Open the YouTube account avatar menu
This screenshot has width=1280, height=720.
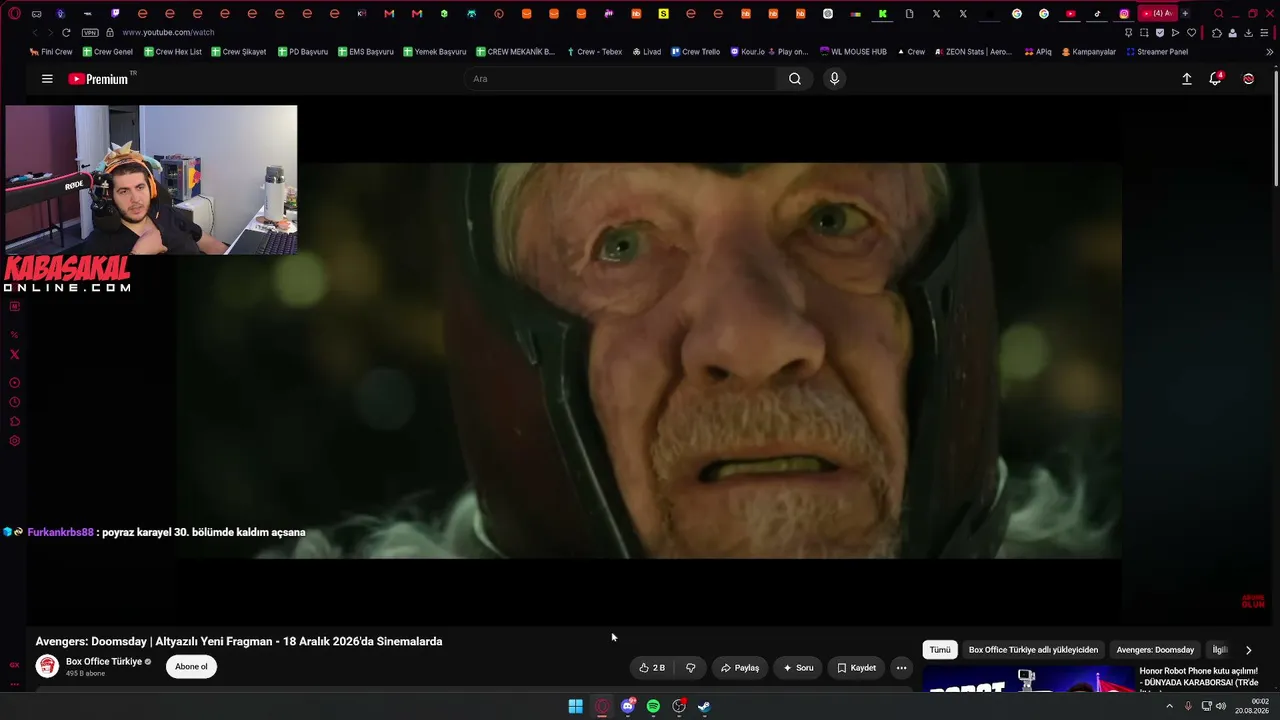(x=1248, y=79)
